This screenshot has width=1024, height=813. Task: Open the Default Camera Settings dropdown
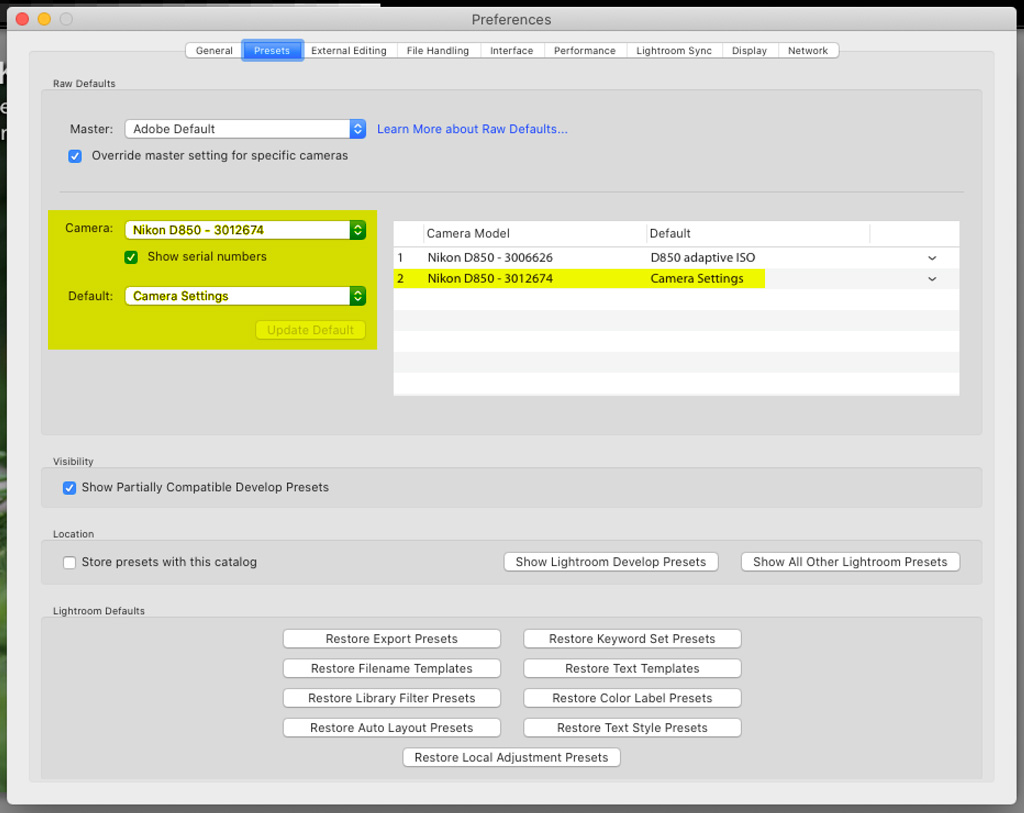[x=245, y=296]
